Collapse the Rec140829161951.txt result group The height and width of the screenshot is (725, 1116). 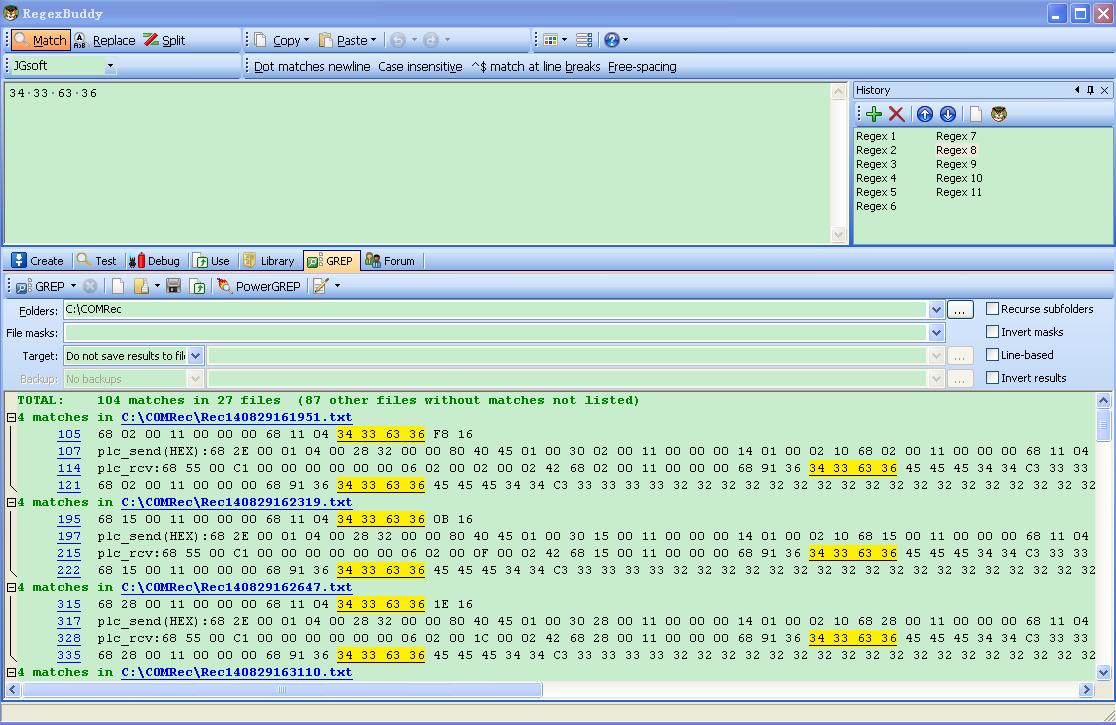pos(11,418)
